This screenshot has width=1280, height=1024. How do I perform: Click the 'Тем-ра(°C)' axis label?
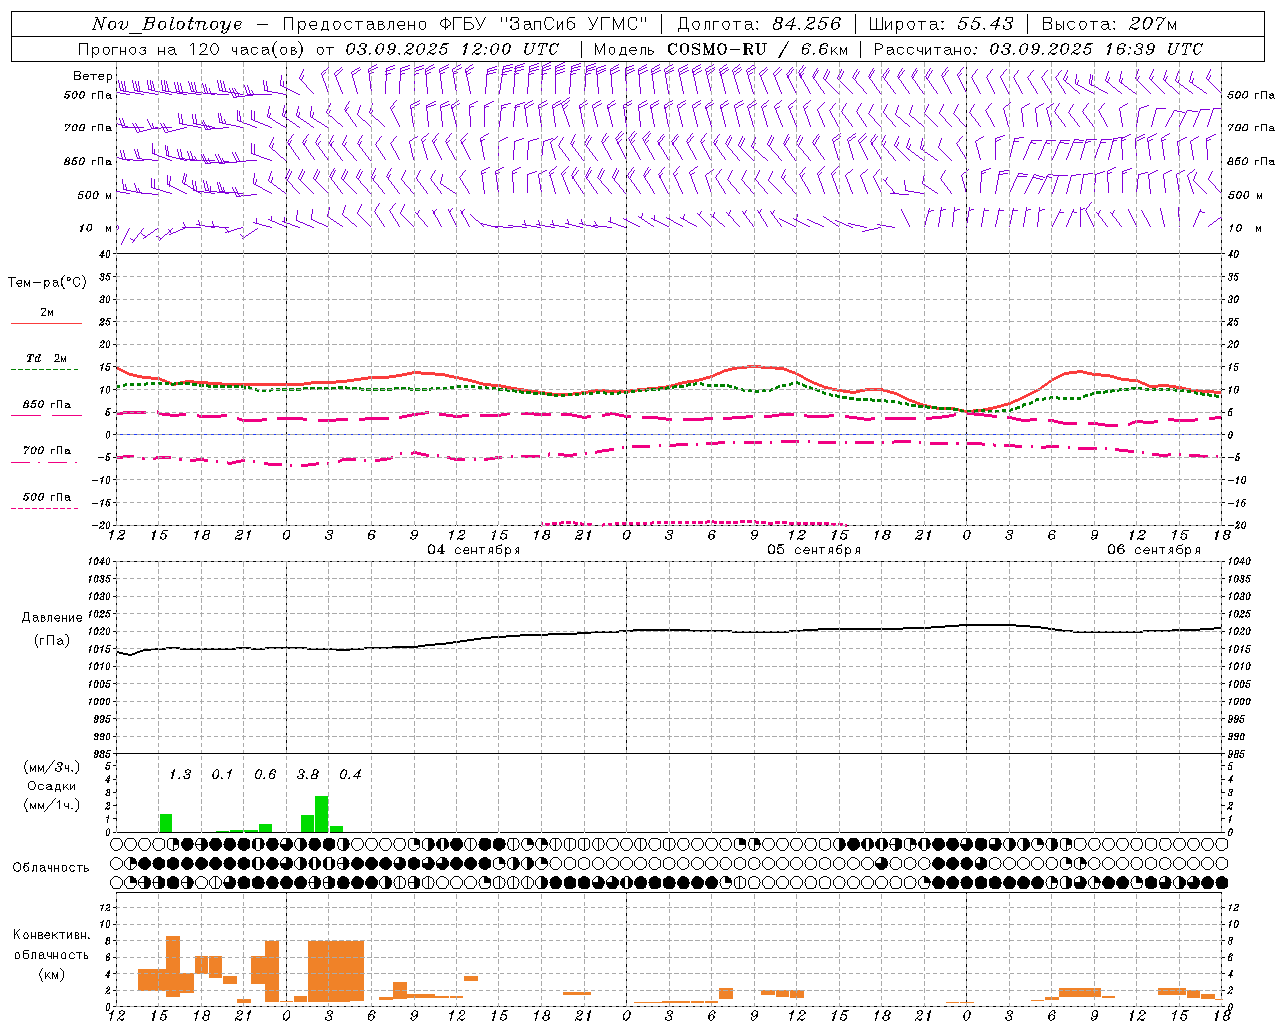coord(47,283)
